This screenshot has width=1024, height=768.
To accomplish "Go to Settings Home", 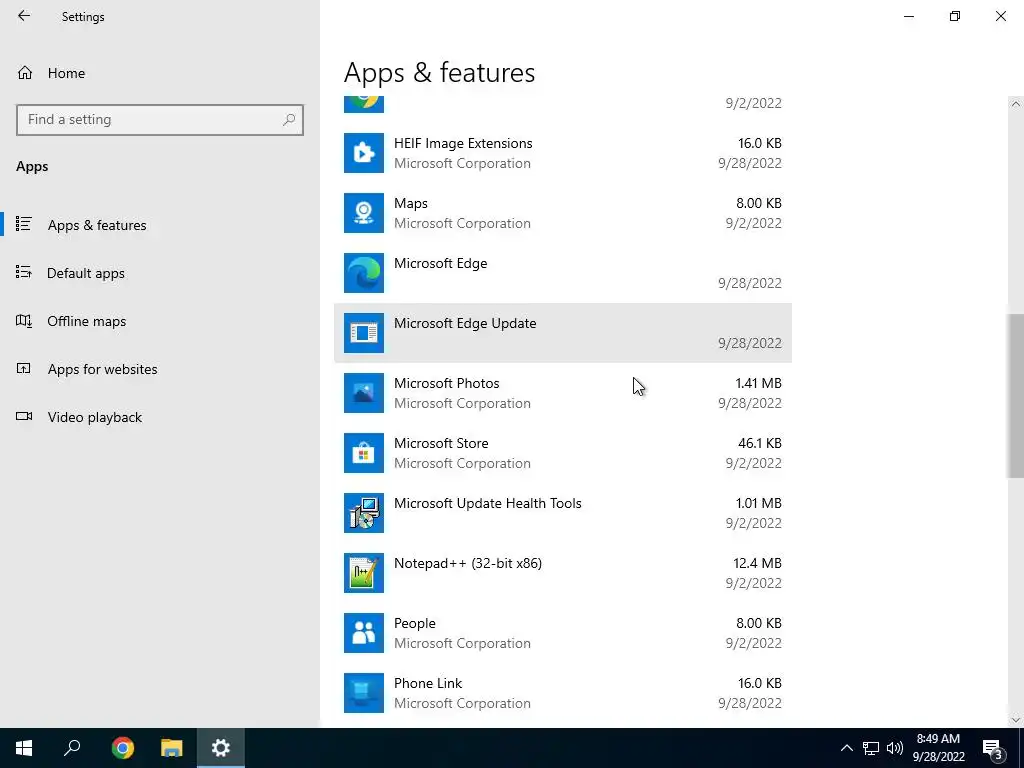I will [160, 73].
